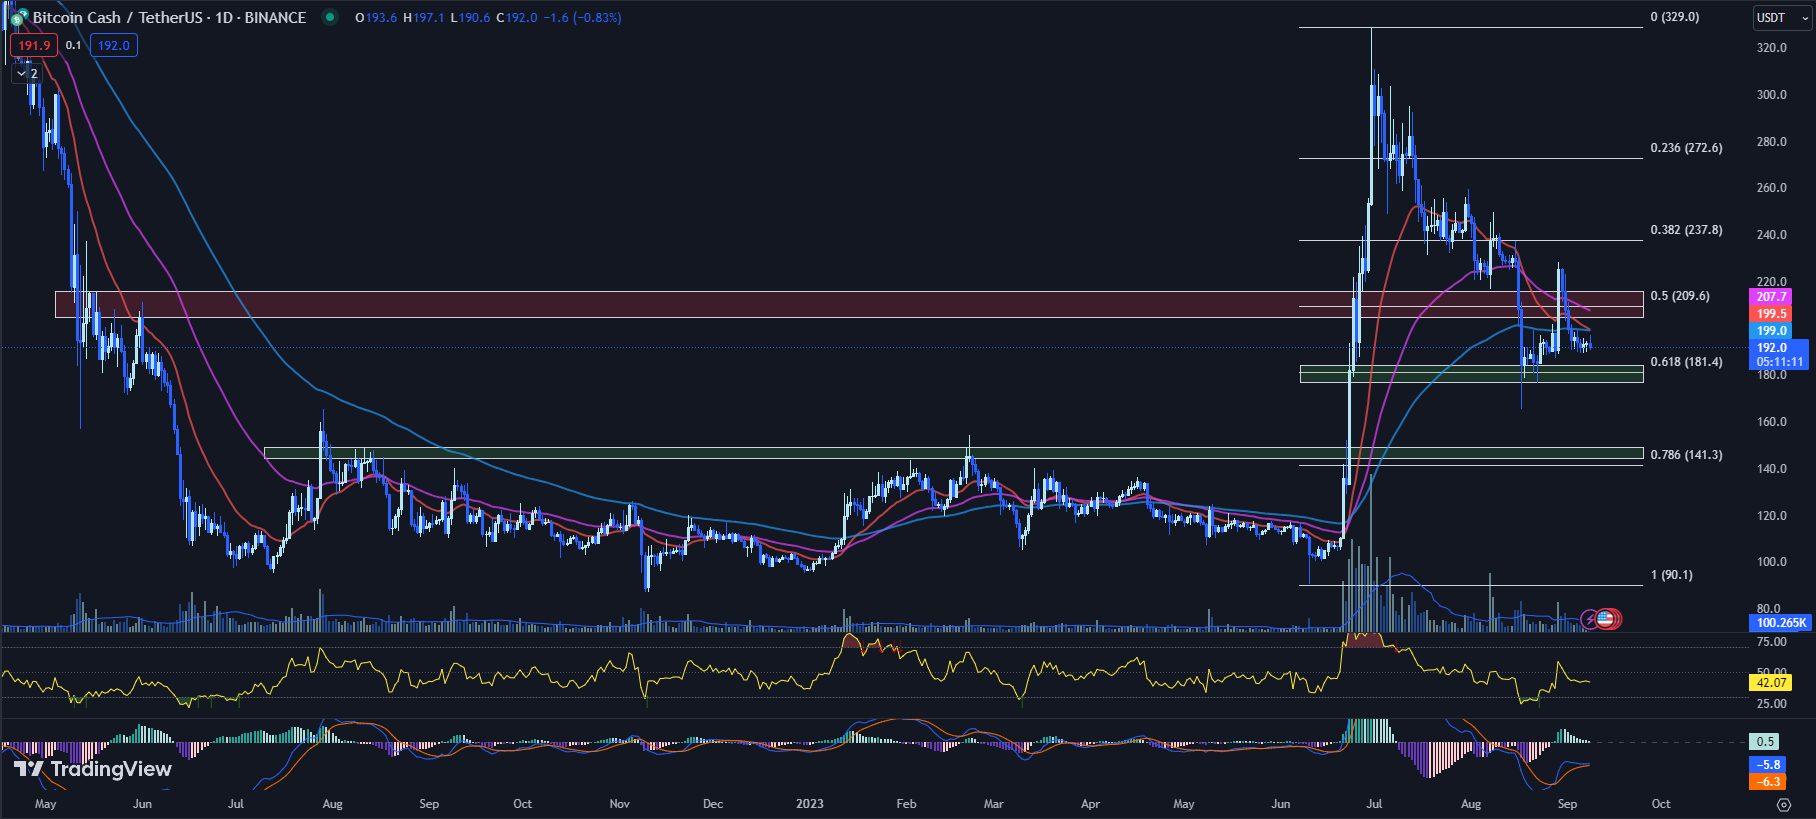Viewport: 1816px width, 819px height.
Task: Click the -1.6 (-0.83%) change value
Action: tap(582, 18)
